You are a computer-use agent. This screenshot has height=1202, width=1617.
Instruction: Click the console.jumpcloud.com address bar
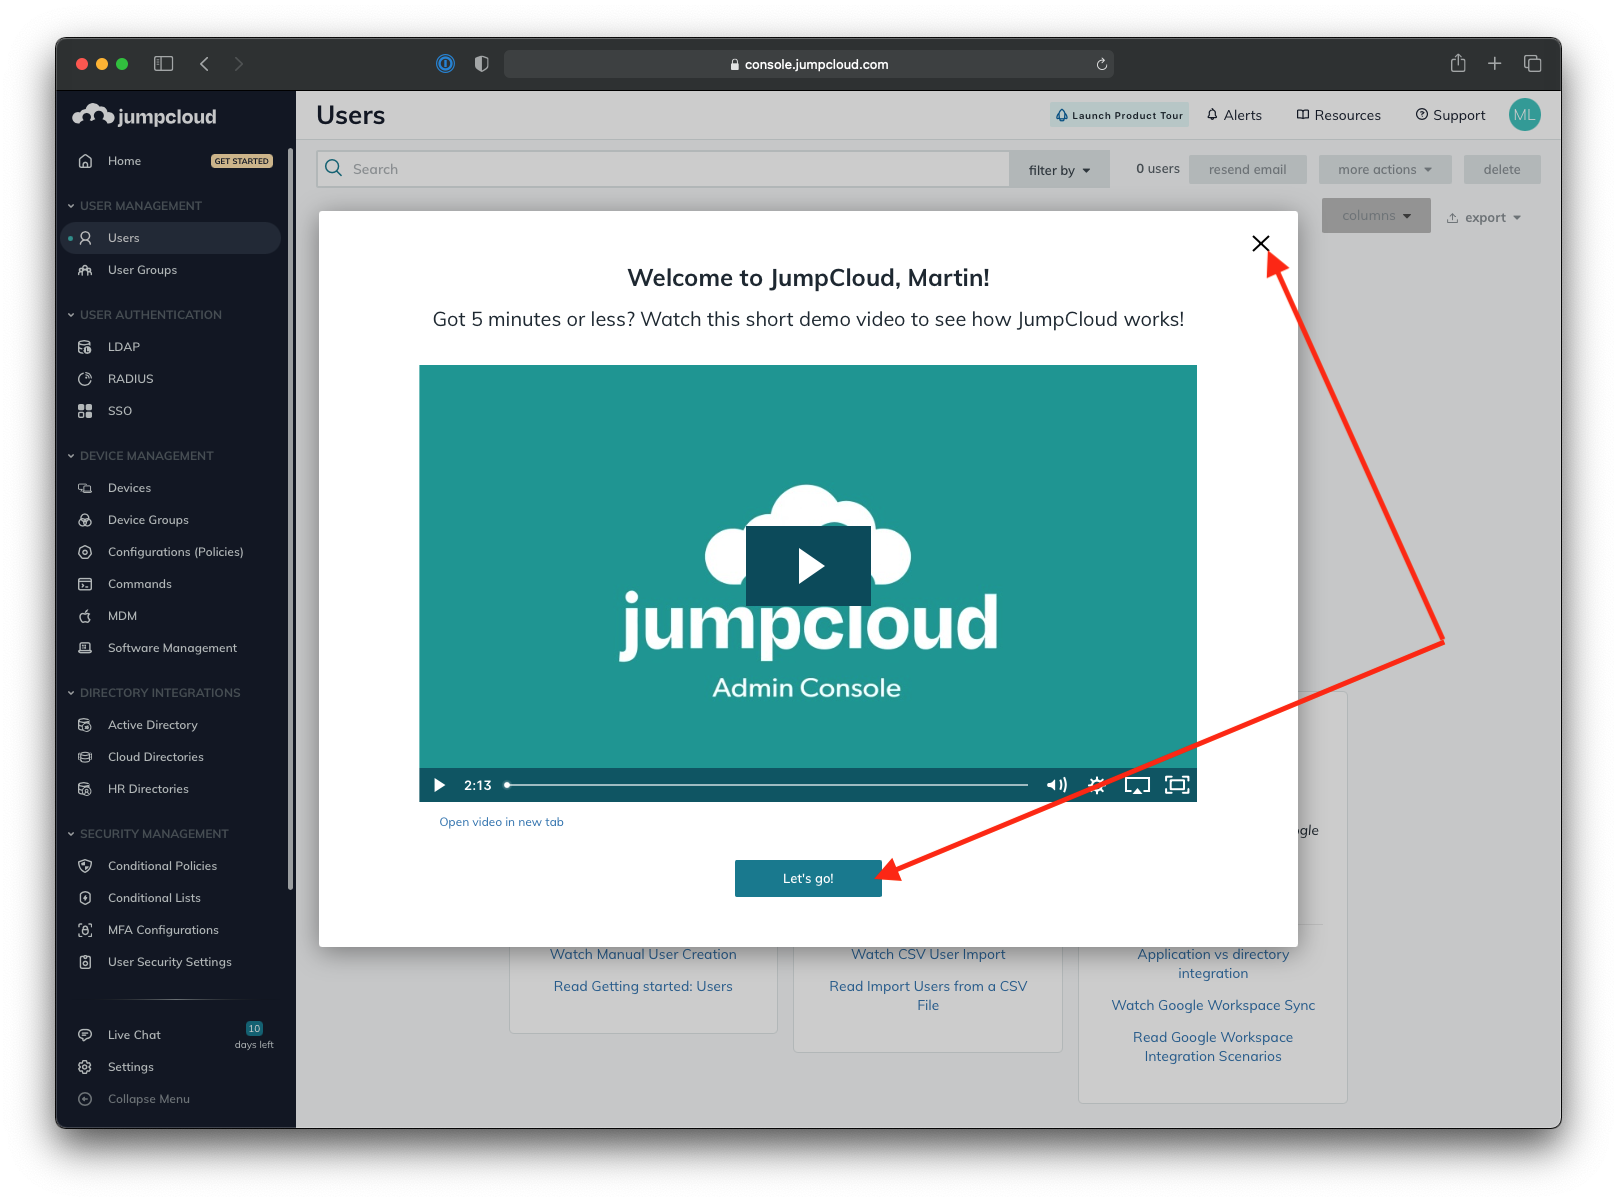pos(808,64)
